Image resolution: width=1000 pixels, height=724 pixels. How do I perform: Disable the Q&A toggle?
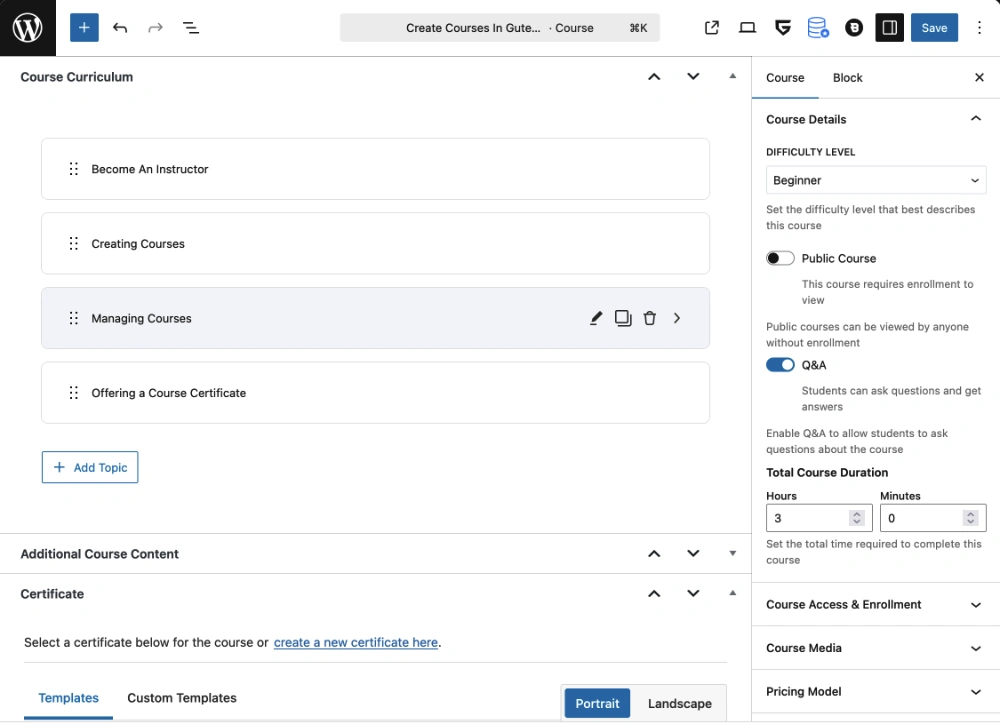point(780,365)
